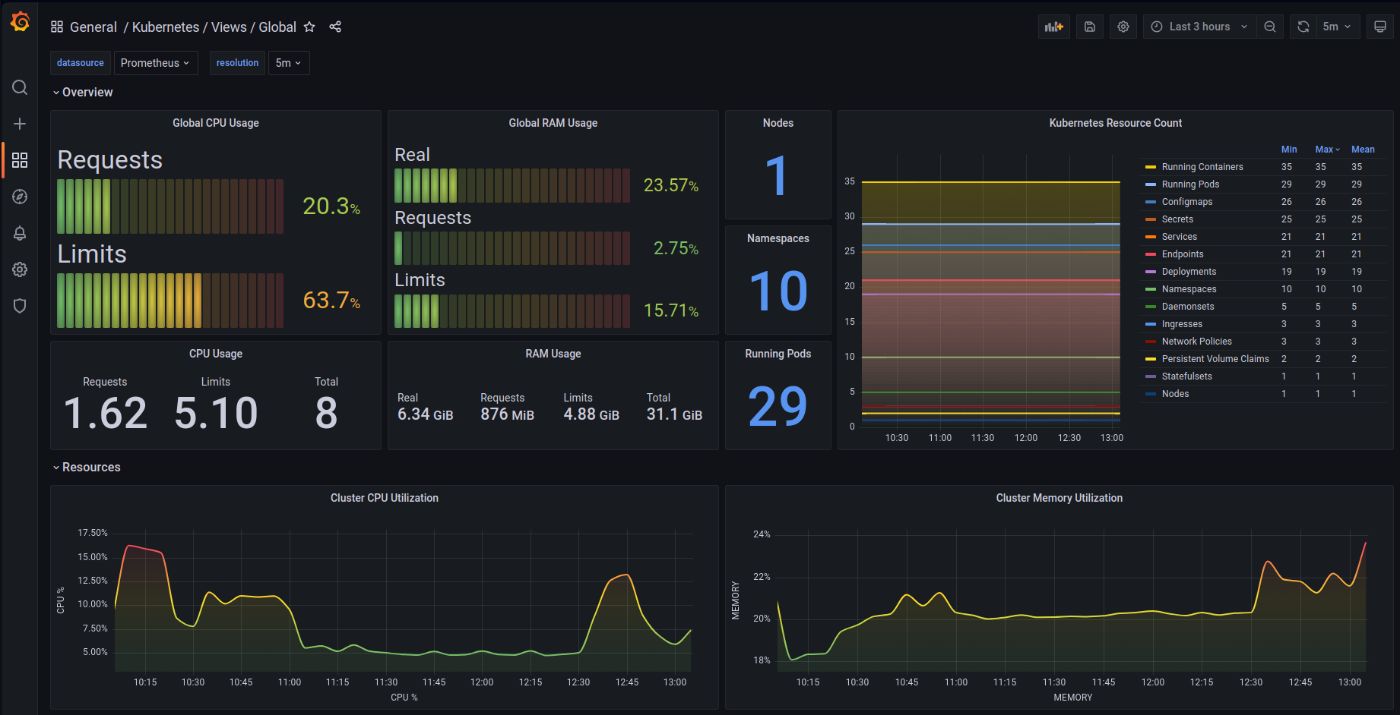Open the Last 3 hours time picker
Screen dimensions: 1400x715
click(1197, 26)
